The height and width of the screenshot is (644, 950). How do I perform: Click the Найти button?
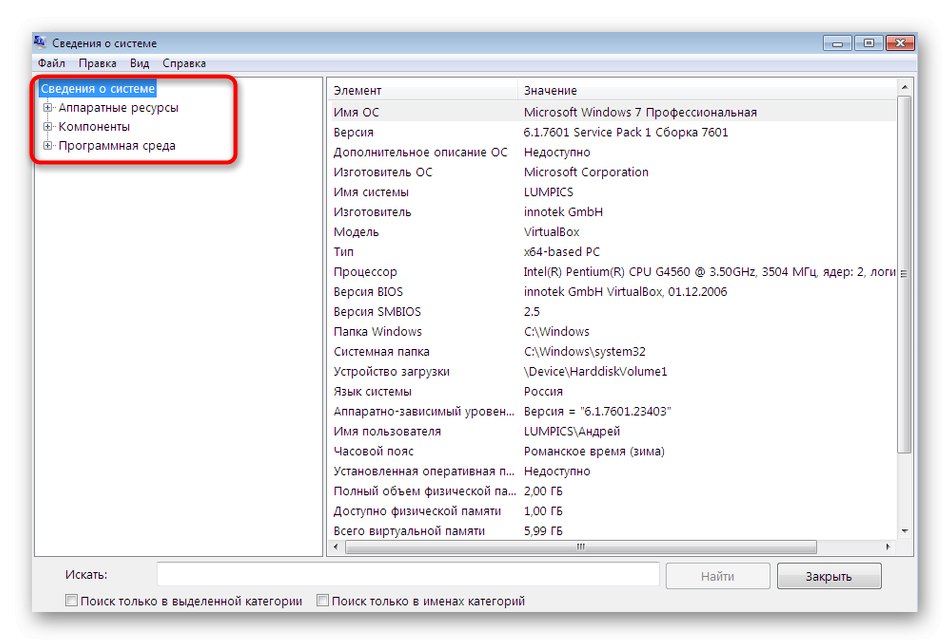click(x=718, y=576)
